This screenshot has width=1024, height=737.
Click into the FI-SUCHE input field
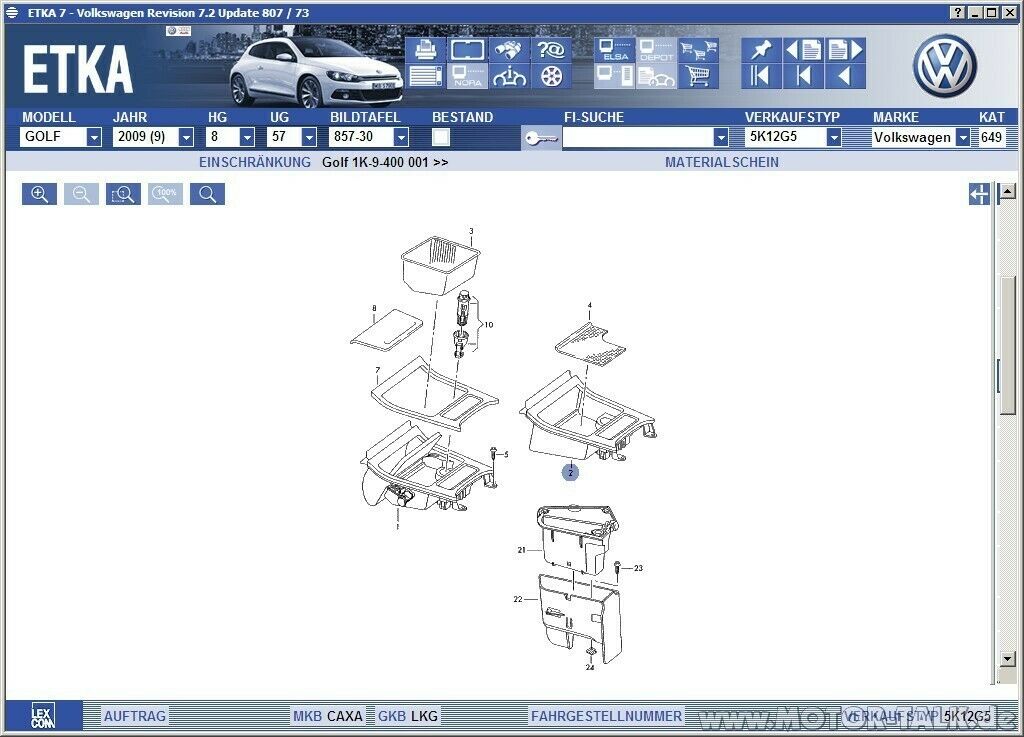[x=638, y=137]
